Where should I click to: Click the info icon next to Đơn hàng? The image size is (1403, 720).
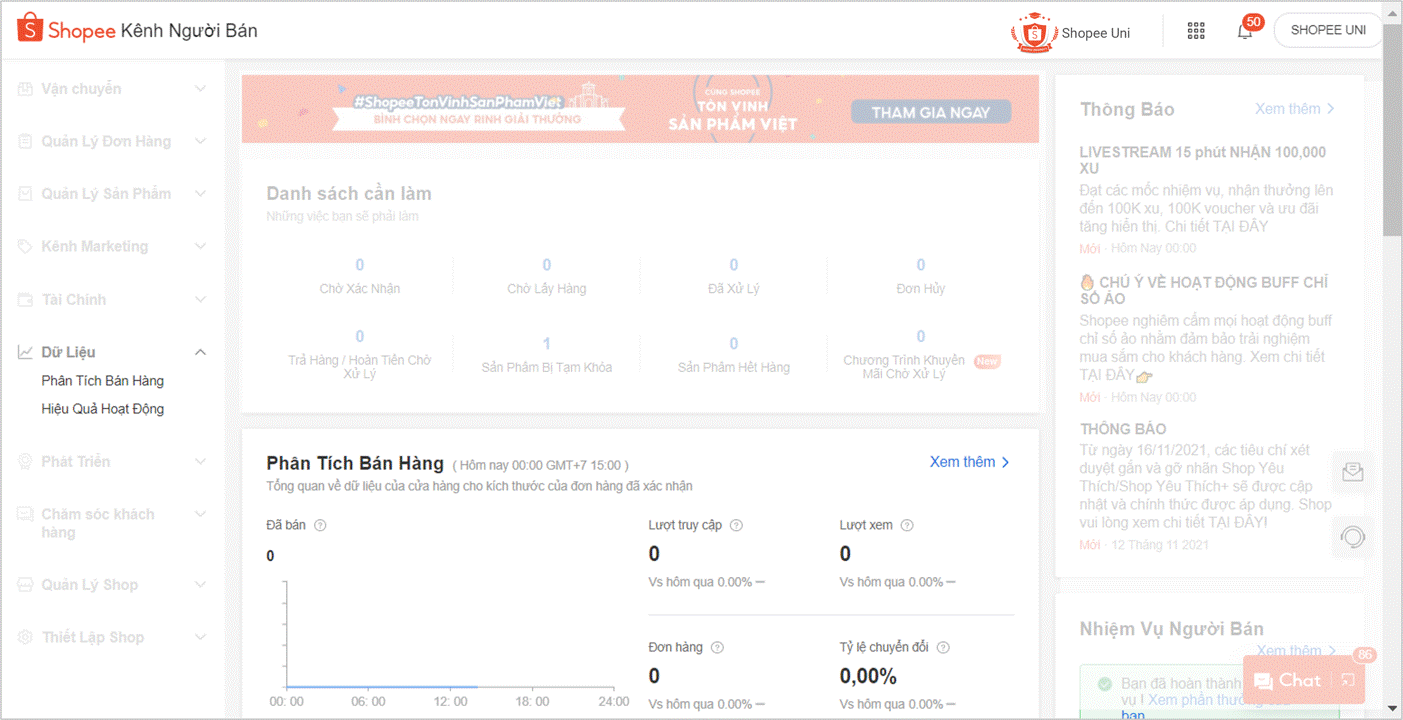coord(717,647)
